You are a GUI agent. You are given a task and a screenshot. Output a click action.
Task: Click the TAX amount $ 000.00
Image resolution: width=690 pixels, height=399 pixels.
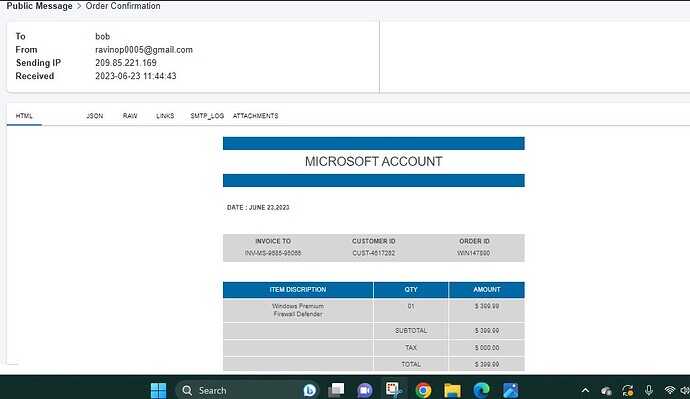coord(487,348)
